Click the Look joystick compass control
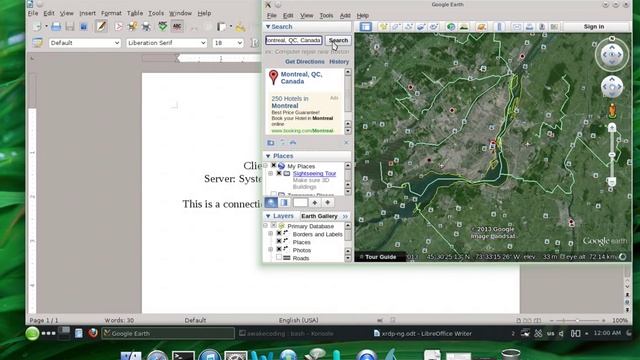Image resolution: width=640 pixels, height=360 pixels. point(611,55)
